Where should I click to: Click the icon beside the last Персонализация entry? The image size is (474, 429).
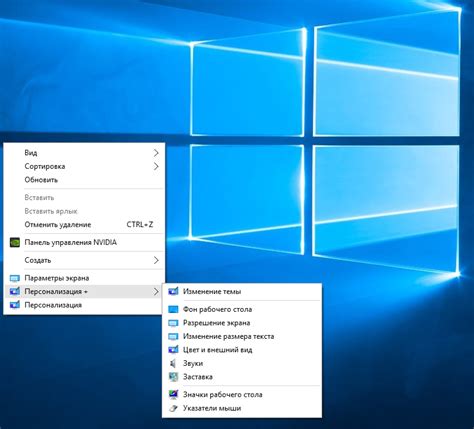point(15,305)
